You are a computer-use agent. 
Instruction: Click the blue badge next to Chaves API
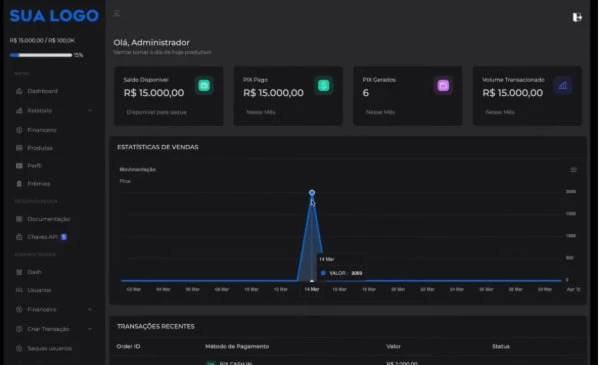click(x=64, y=237)
